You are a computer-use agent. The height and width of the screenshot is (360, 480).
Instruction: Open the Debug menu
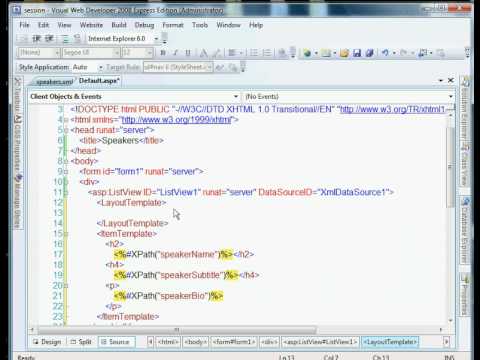pyautogui.click(x=144, y=25)
